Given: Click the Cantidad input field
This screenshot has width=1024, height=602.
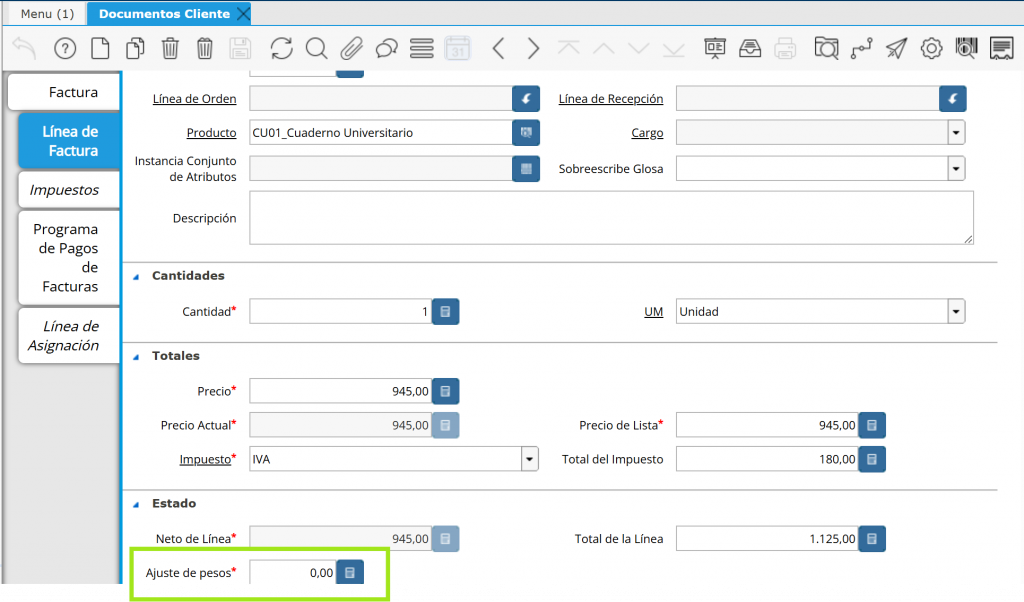Looking at the screenshot, I should pyautogui.click(x=340, y=311).
